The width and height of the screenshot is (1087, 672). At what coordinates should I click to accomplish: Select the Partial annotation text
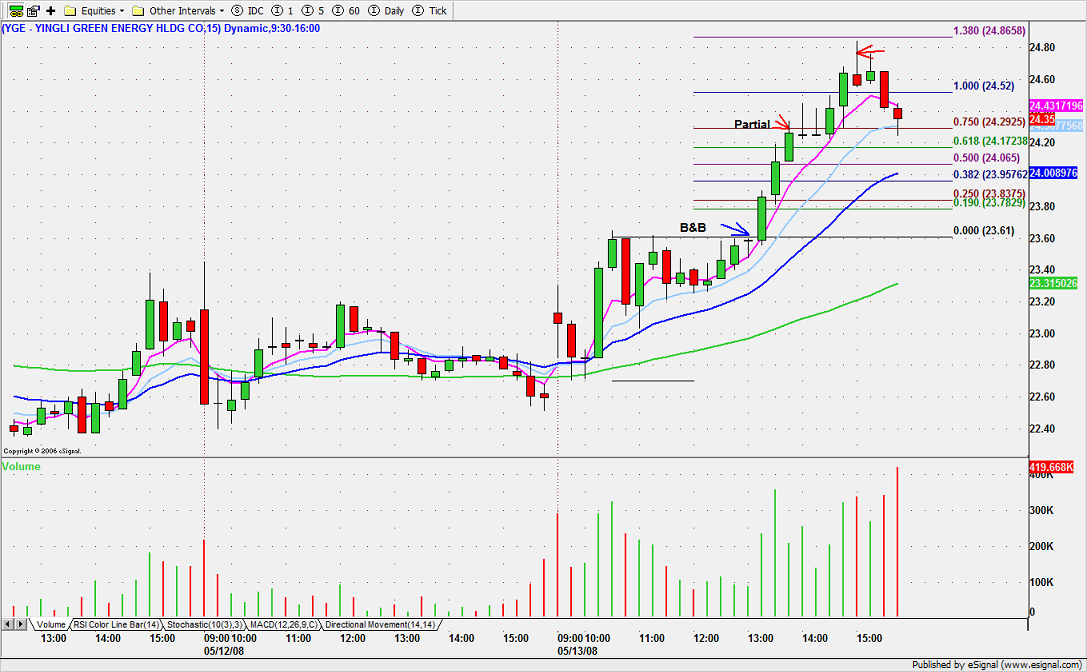[x=752, y=125]
